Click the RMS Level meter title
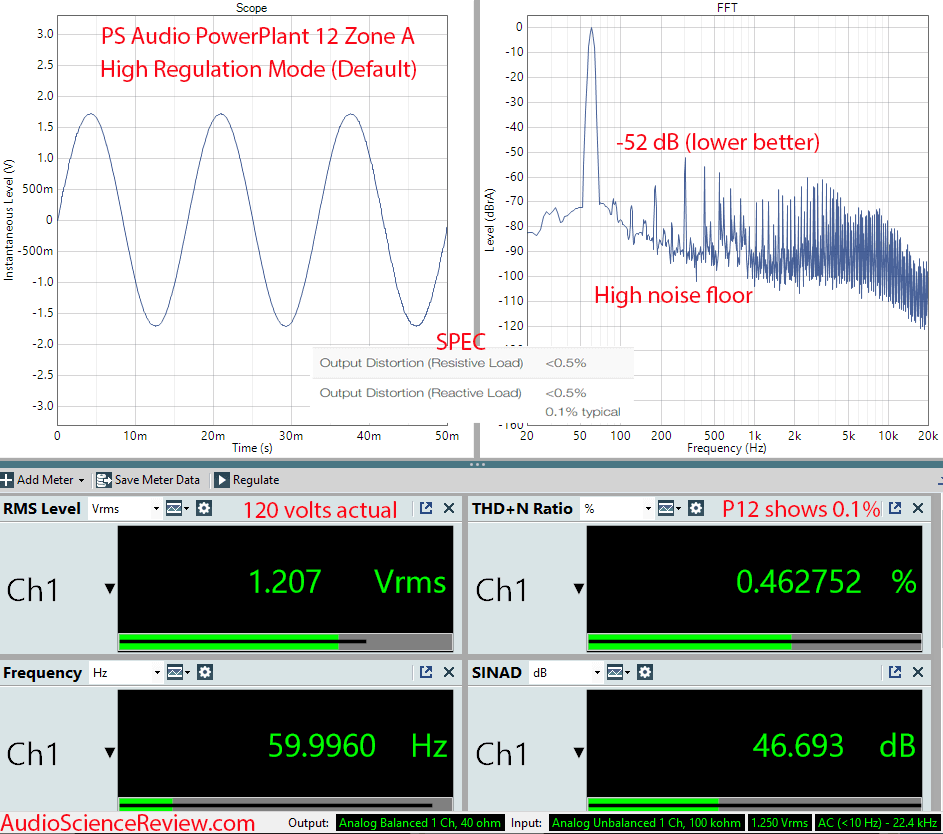The width and height of the screenshot is (943, 834). (x=41, y=509)
